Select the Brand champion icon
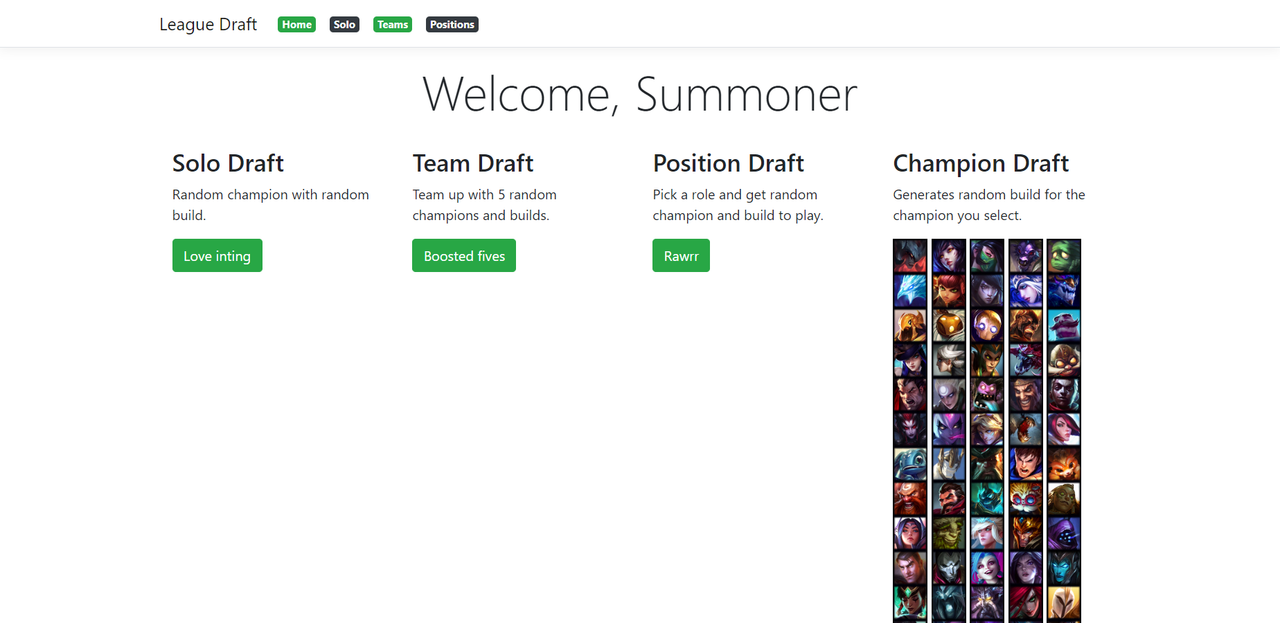 pyautogui.click(x=1025, y=325)
